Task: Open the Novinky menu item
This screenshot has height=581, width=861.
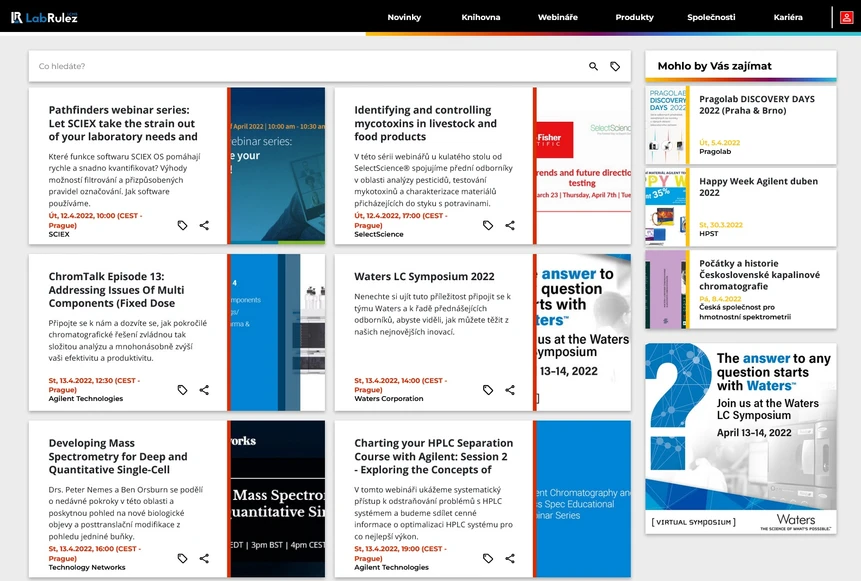Action: coord(404,17)
